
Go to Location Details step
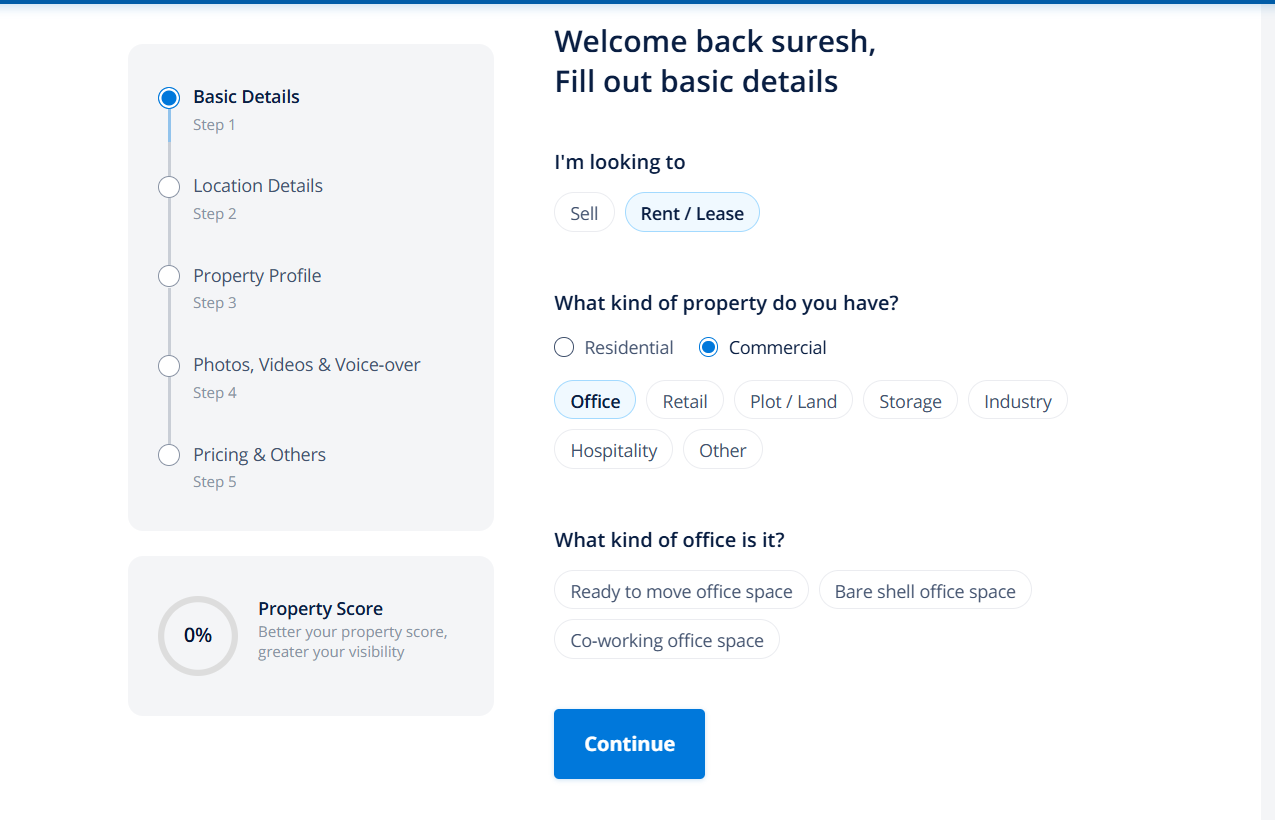257,186
